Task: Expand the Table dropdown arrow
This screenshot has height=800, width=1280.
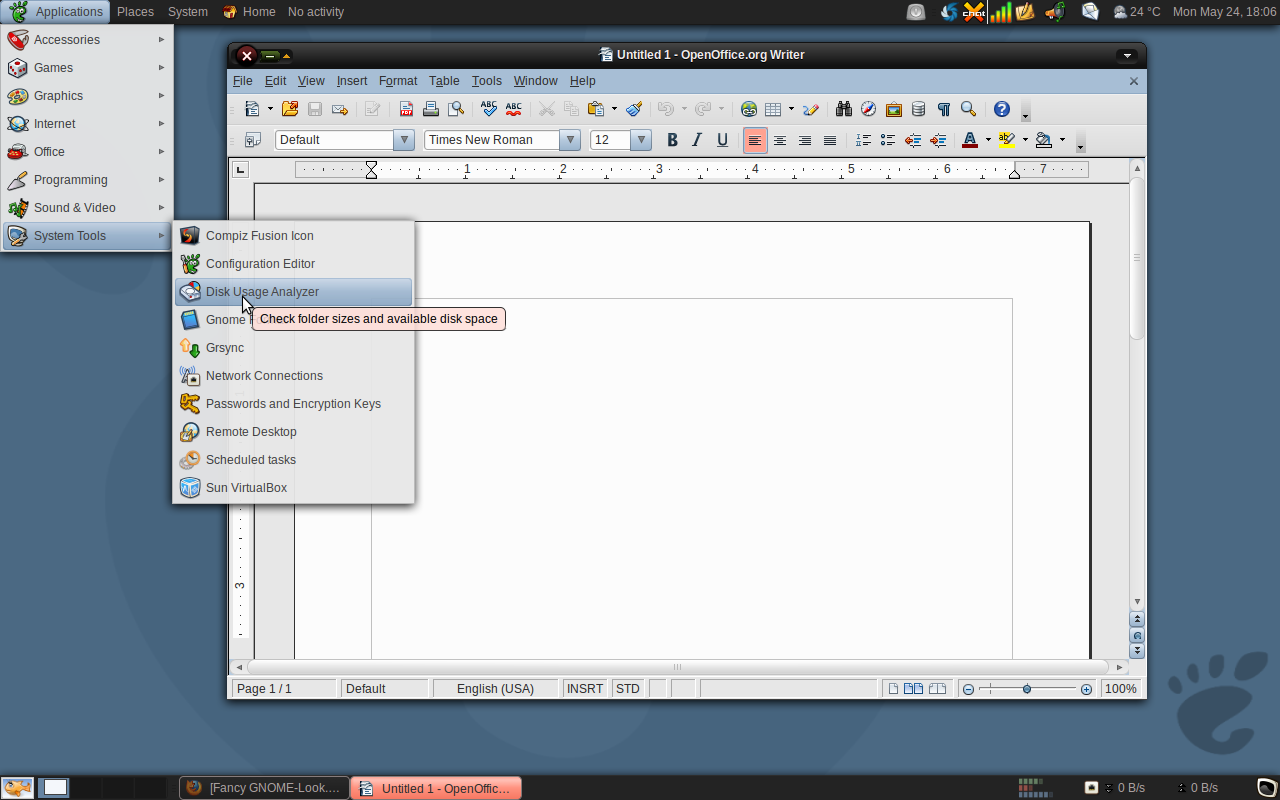Action: (x=791, y=109)
